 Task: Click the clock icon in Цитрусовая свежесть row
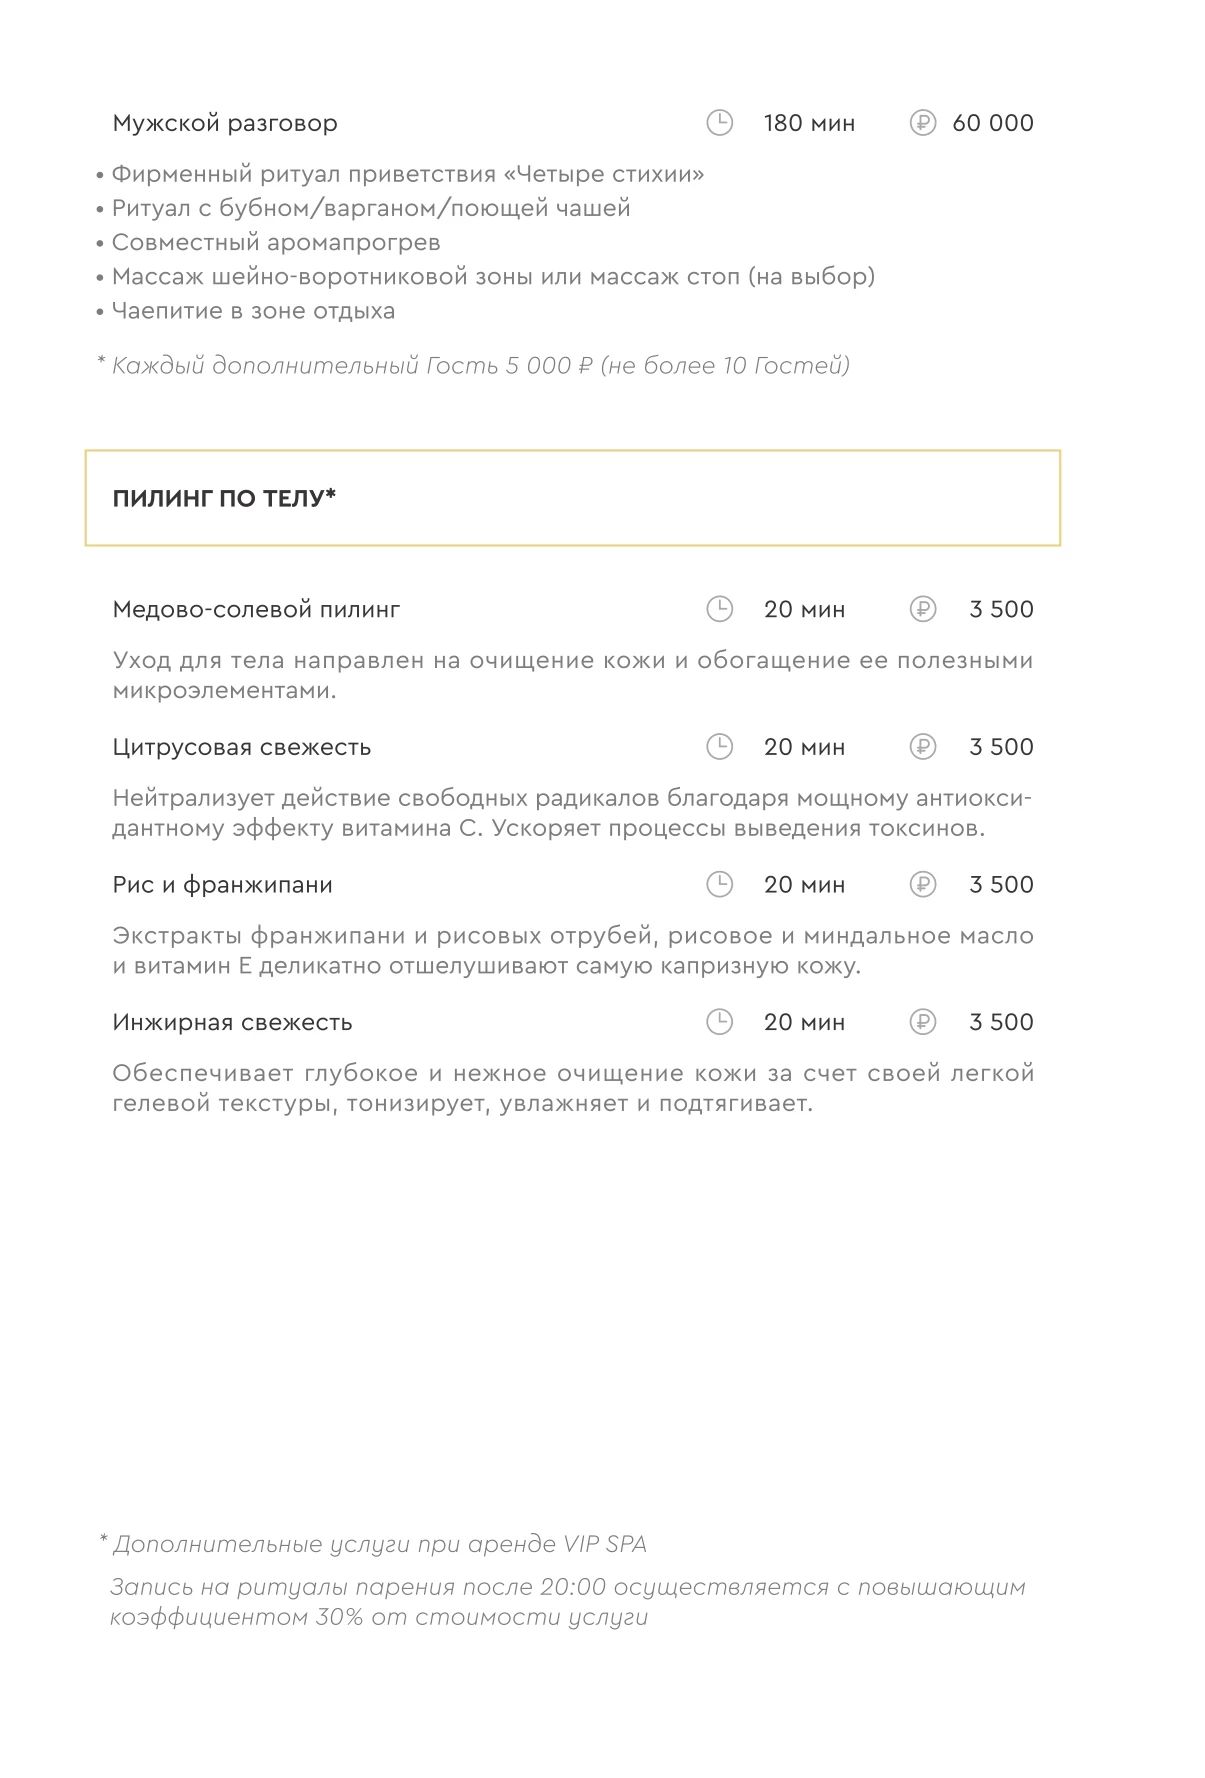coord(719,747)
